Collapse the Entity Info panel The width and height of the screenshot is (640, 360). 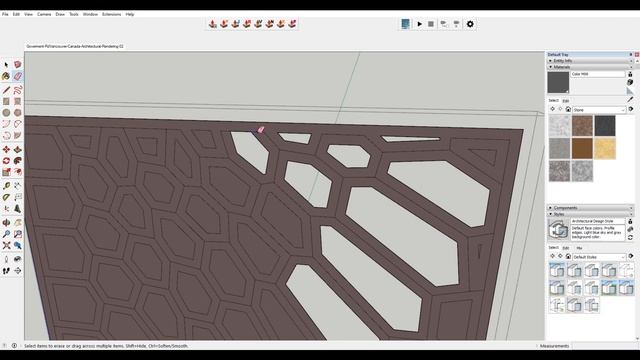550,61
